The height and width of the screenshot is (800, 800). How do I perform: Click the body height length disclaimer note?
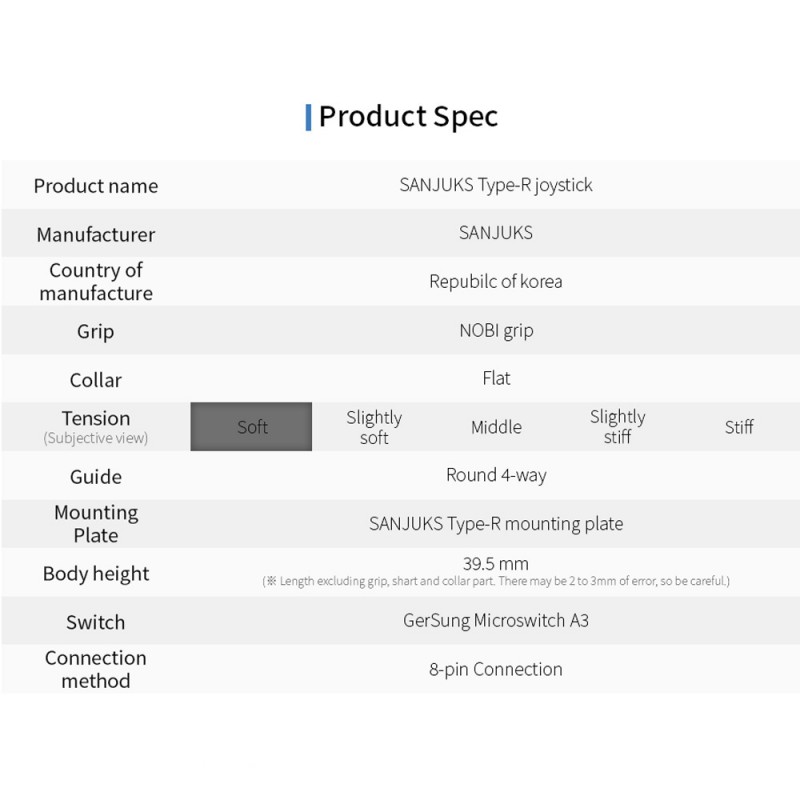pos(496,581)
